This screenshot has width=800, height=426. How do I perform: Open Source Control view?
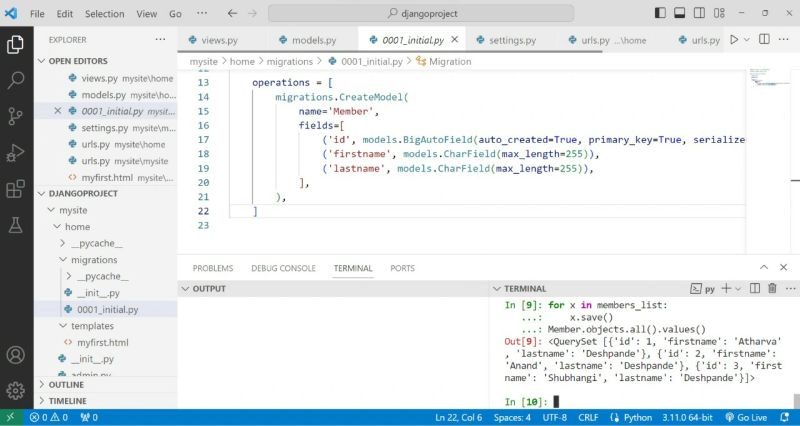click(15, 116)
